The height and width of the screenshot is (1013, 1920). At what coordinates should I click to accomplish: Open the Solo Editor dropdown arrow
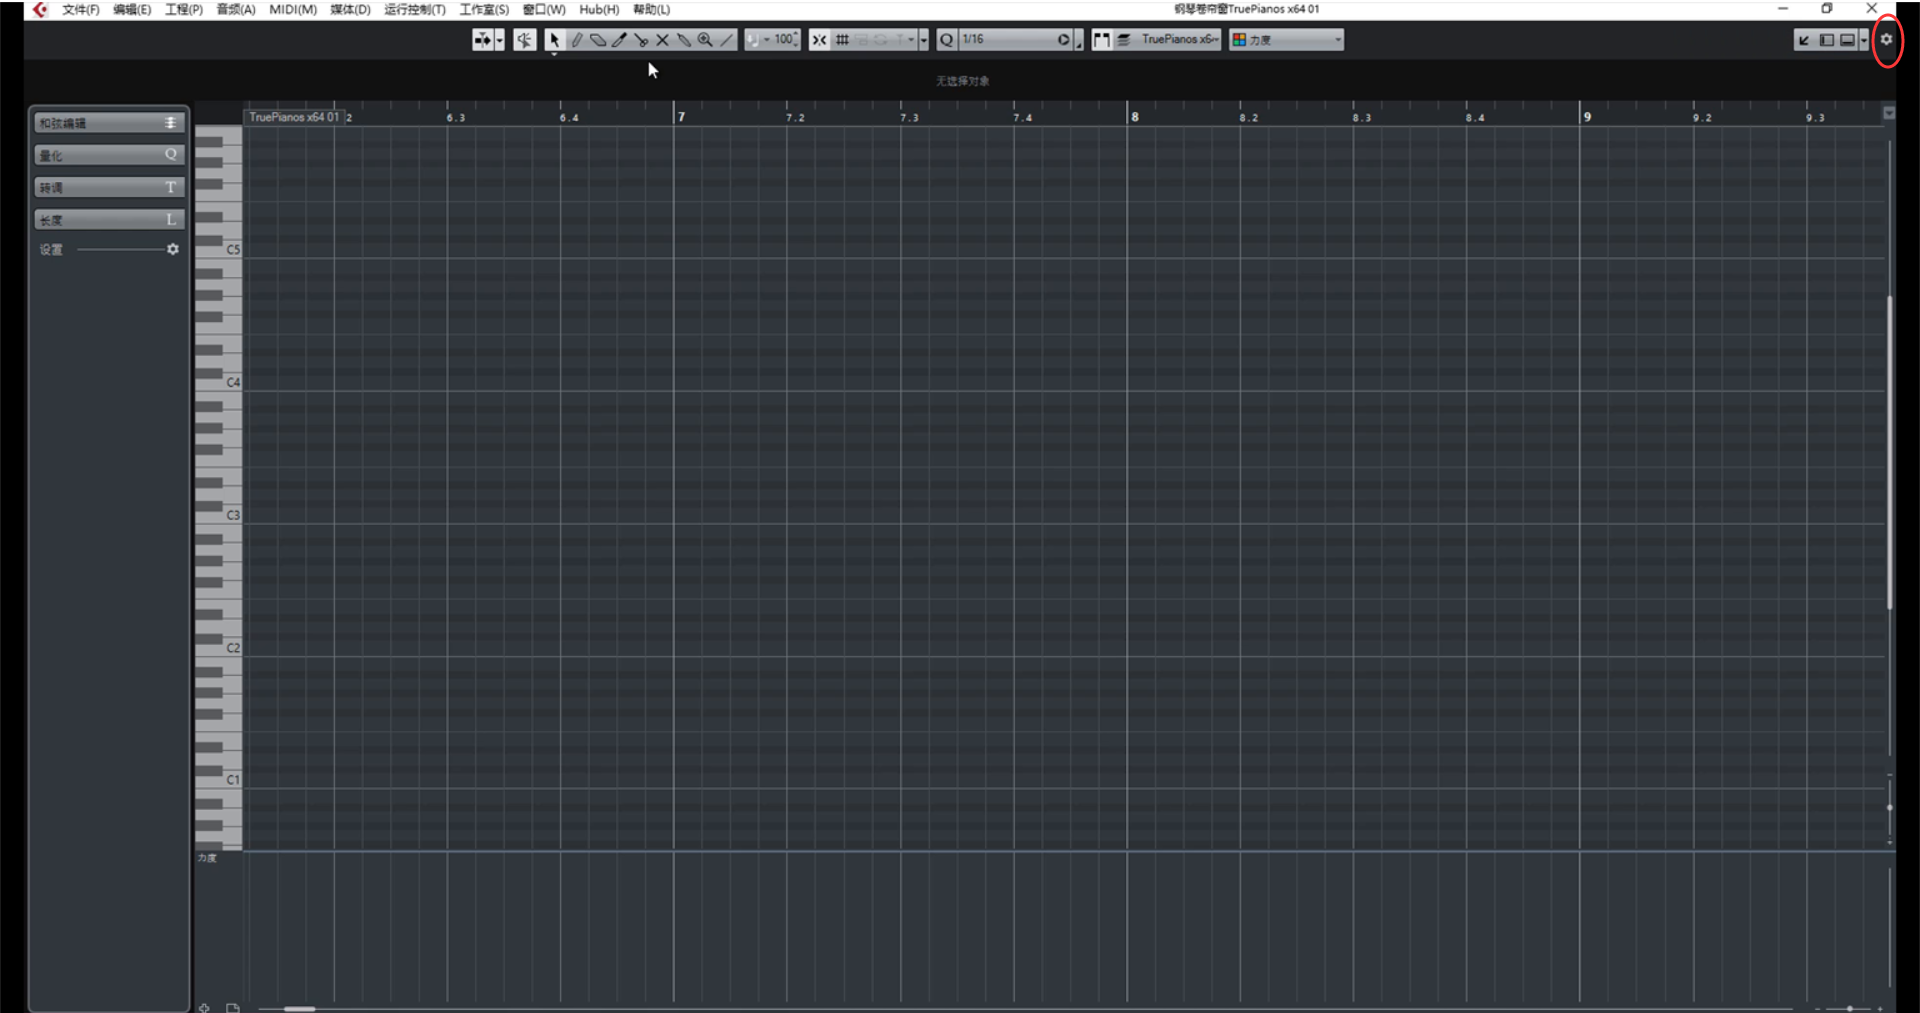point(500,40)
